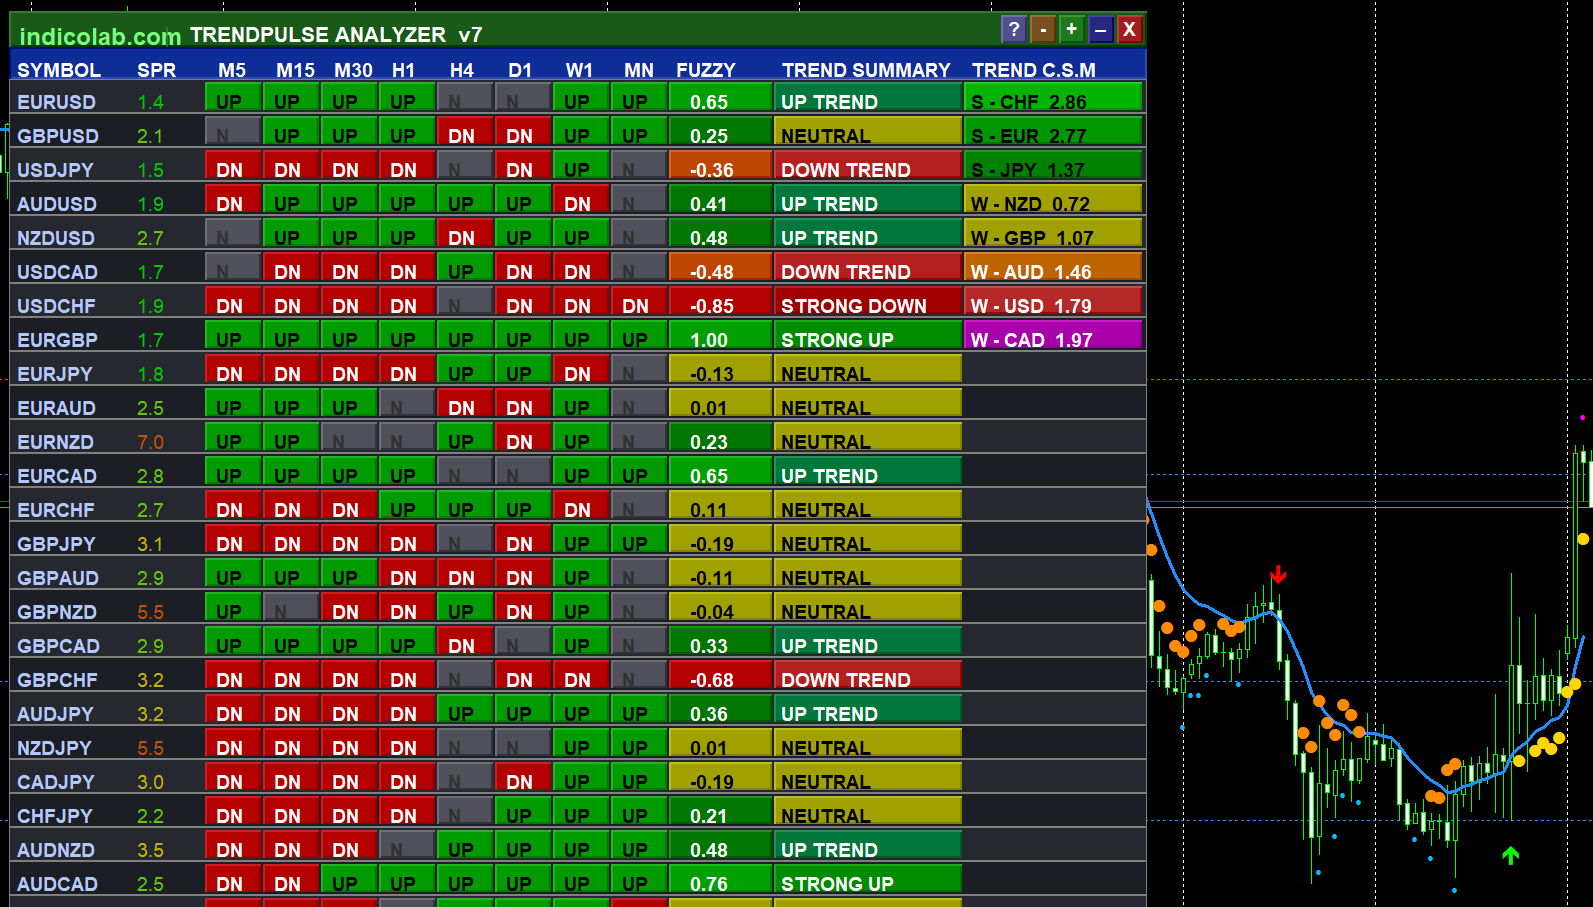Click the green S - CHF 2.86 strength cell

[x=1052, y=98]
